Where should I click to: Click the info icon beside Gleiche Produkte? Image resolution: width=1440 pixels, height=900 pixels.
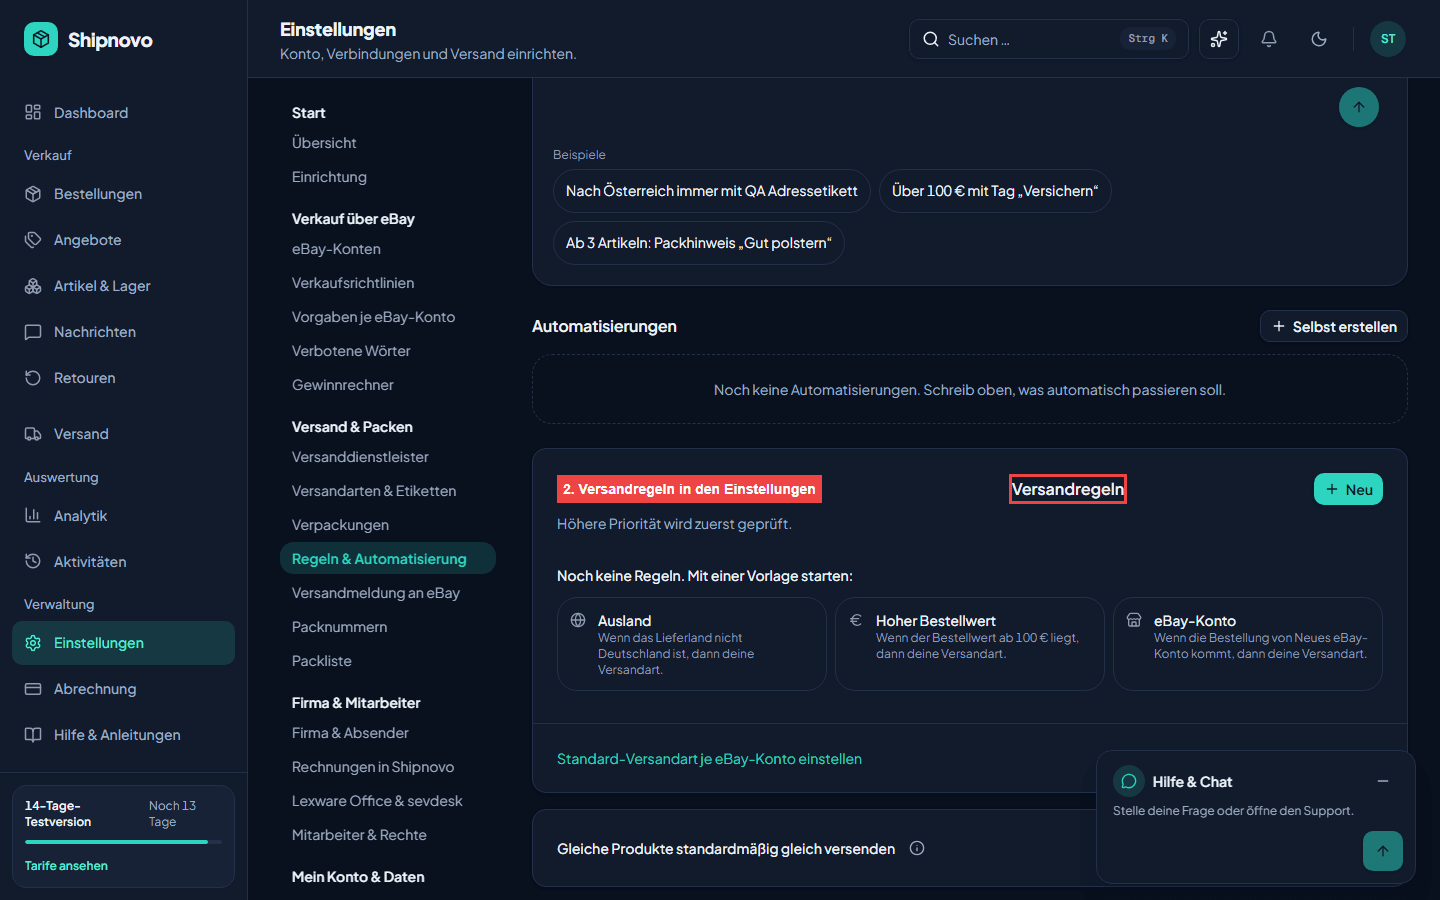917,848
